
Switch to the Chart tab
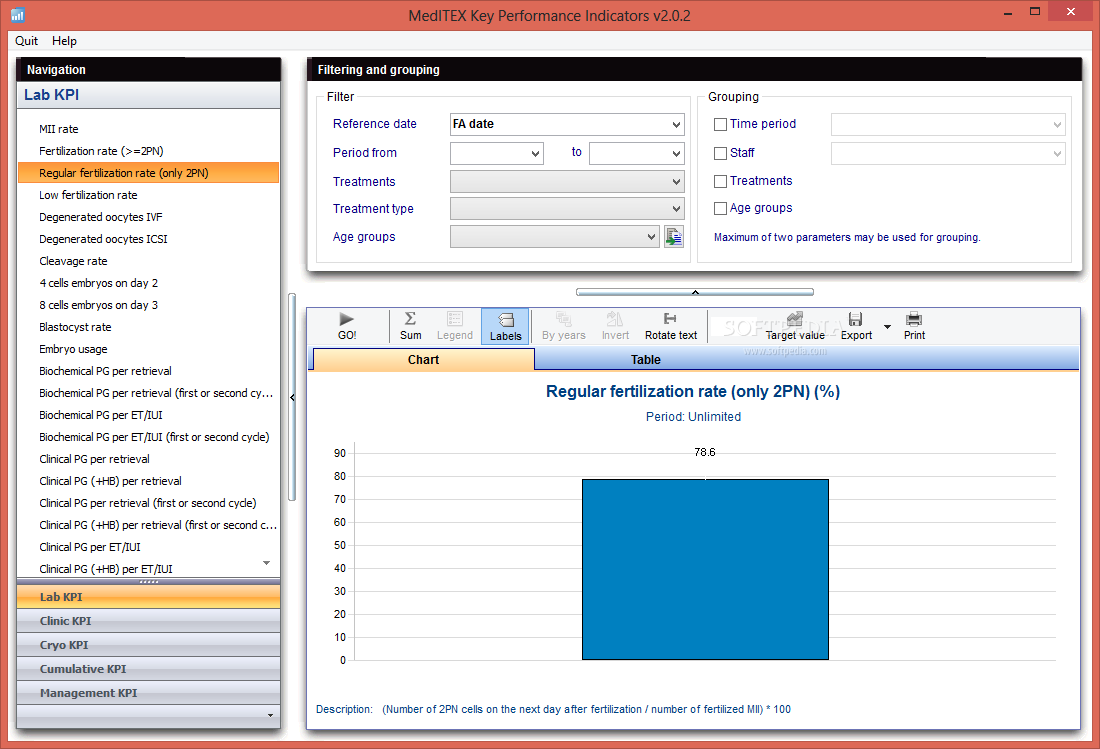click(x=423, y=360)
